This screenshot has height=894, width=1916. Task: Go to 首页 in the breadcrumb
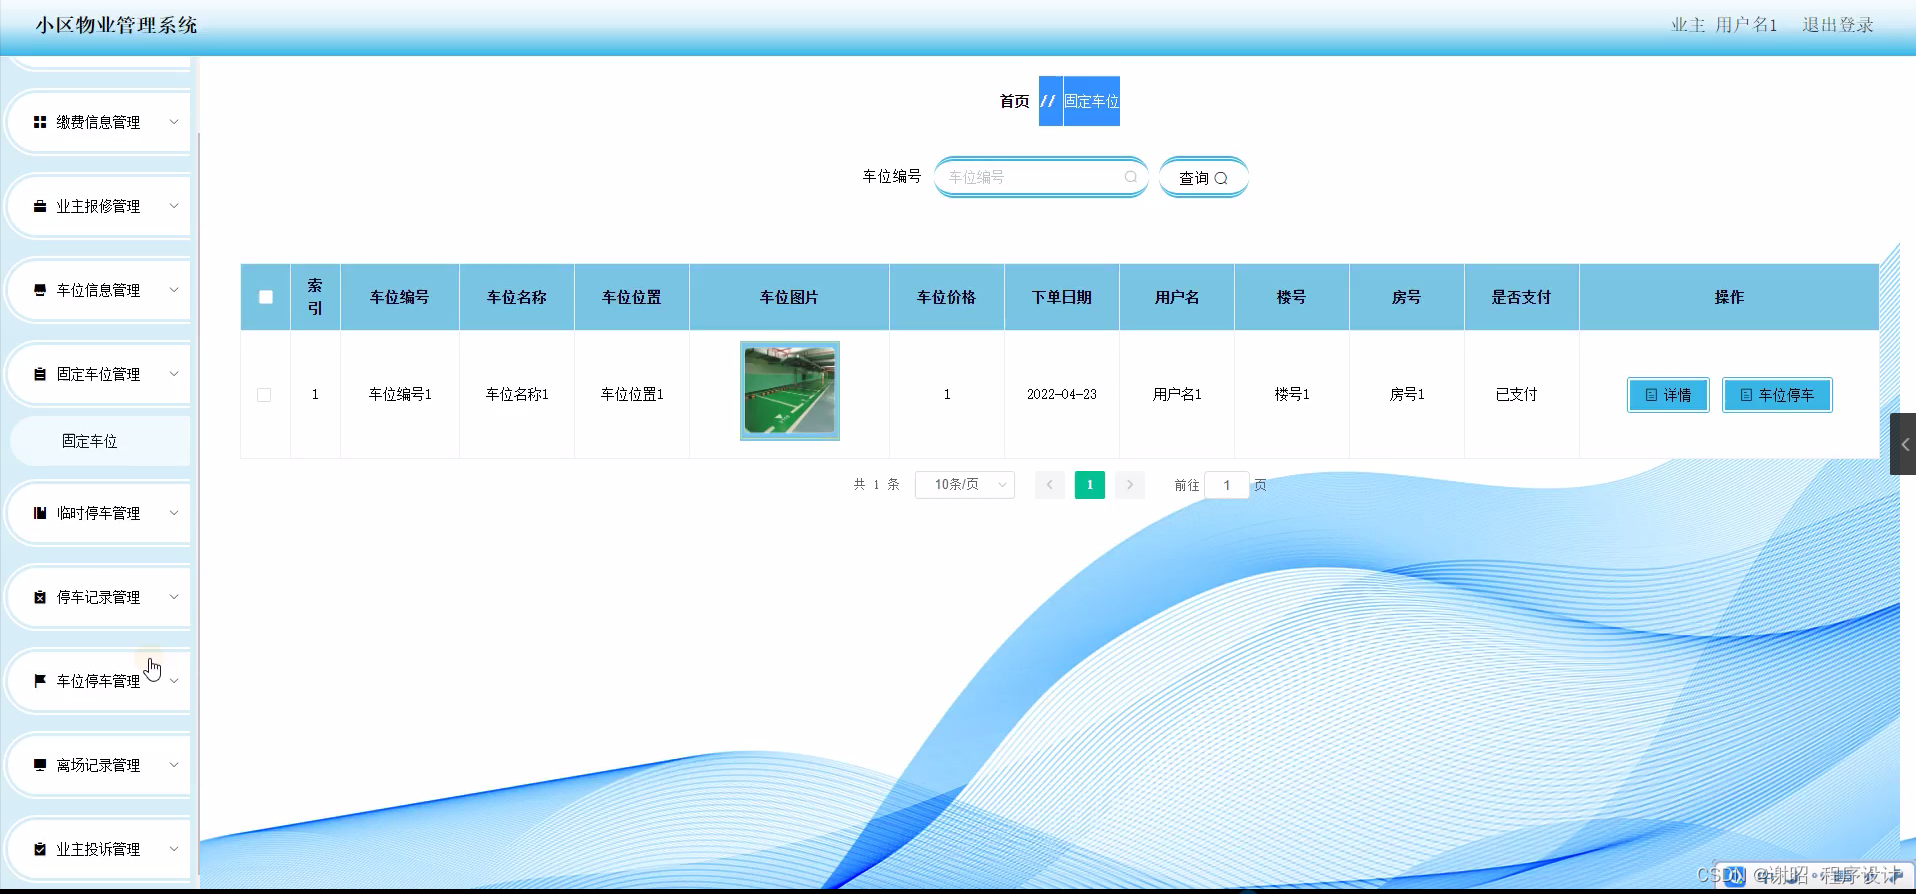1014,101
